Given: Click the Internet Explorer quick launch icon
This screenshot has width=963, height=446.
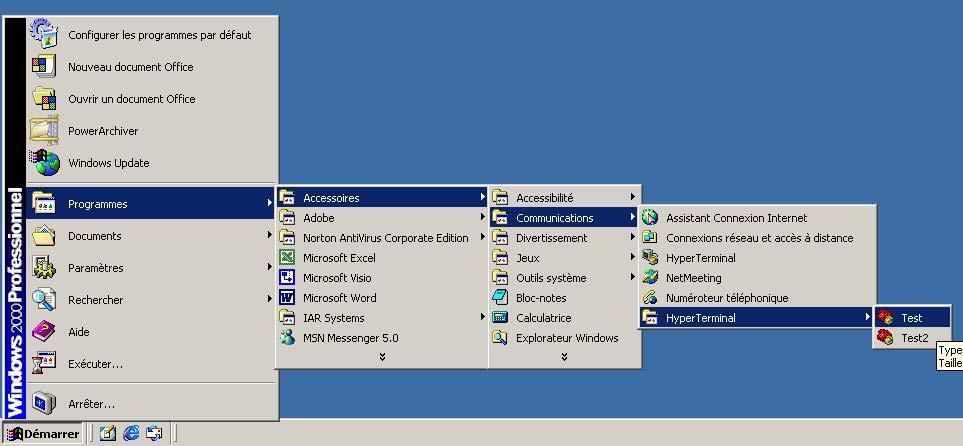Looking at the screenshot, I should coord(131,433).
